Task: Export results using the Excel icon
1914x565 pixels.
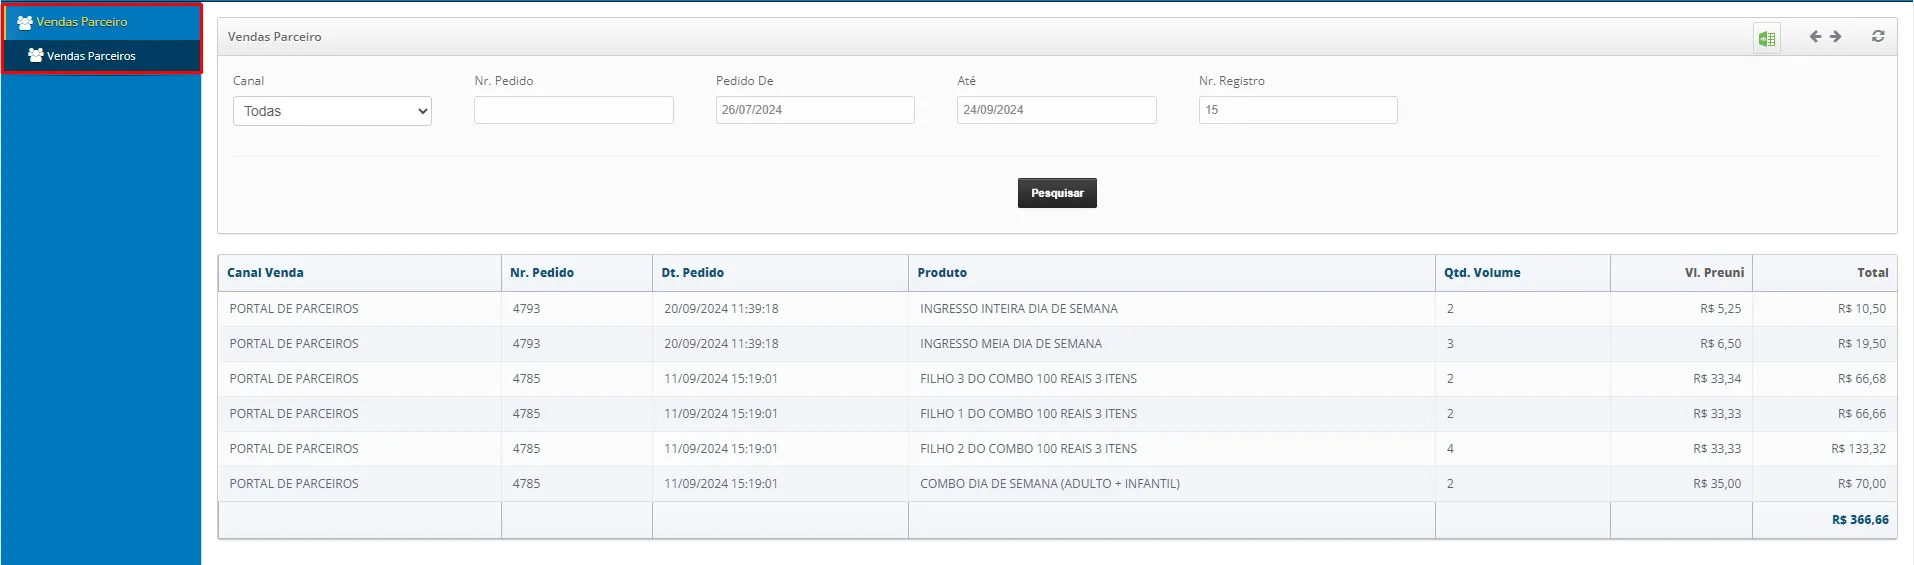Action: click(1766, 38)
